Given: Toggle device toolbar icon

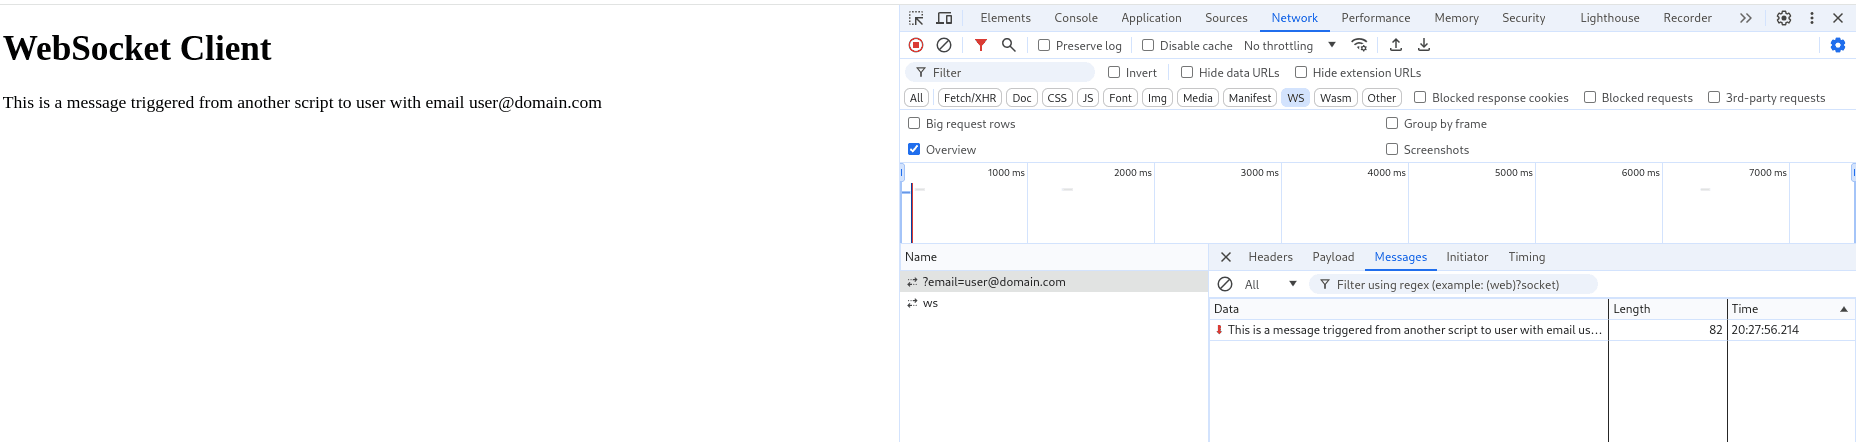Looking at the screenshot, I should (x=944, y=18).
